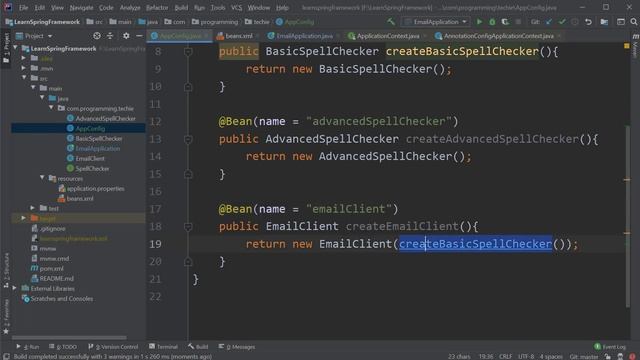Viewport: 640px width, 360px height.
Task: Select BasicSpellChecker class in tree
Action: [99, 138]
